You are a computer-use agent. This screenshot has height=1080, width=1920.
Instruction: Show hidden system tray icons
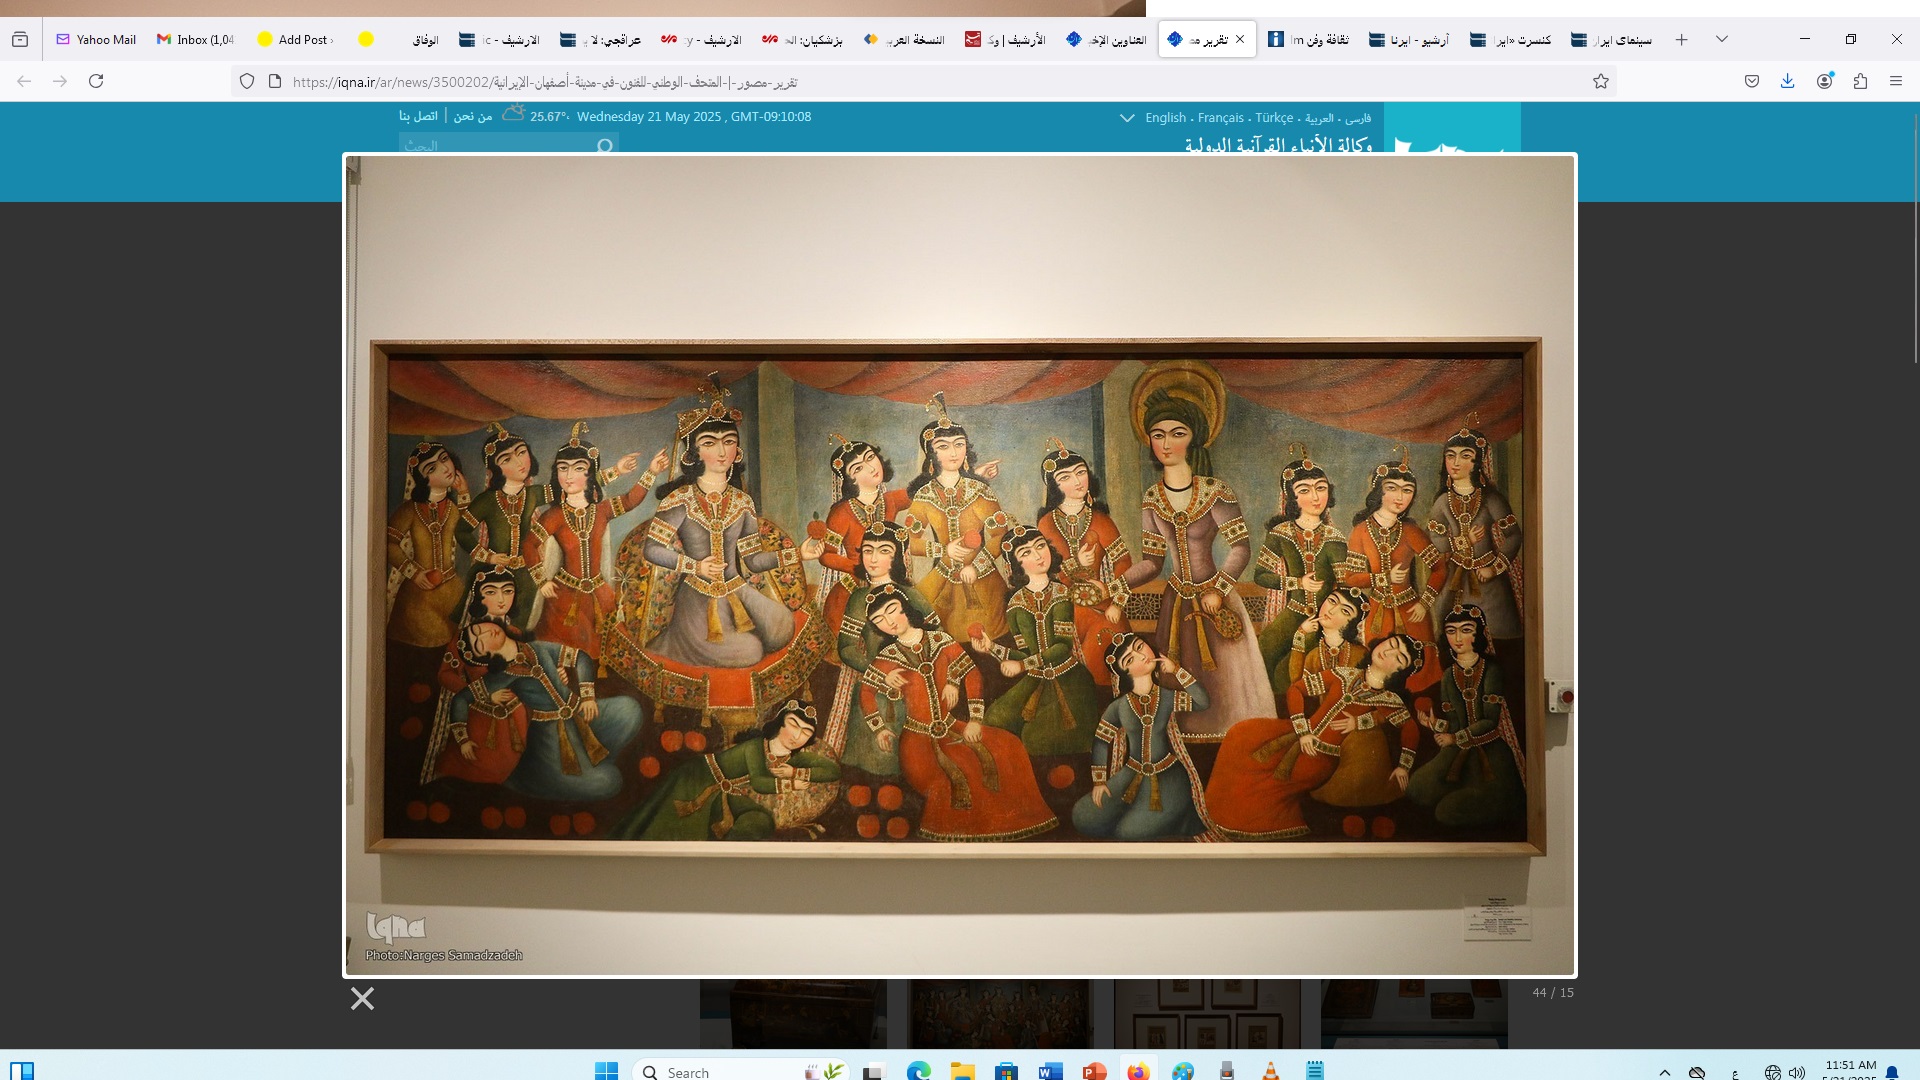click(x=1664, y=1072)
